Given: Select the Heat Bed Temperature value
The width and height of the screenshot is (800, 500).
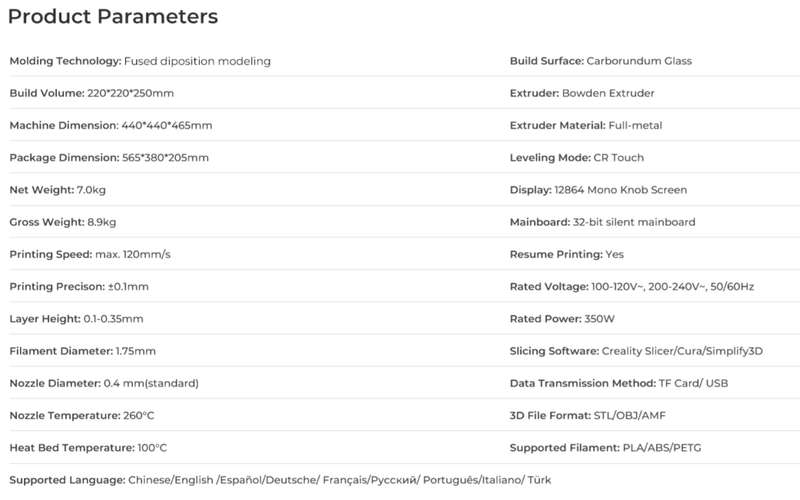Looking at the screenshot, I should pyautogui.click(x=152, y=447).
